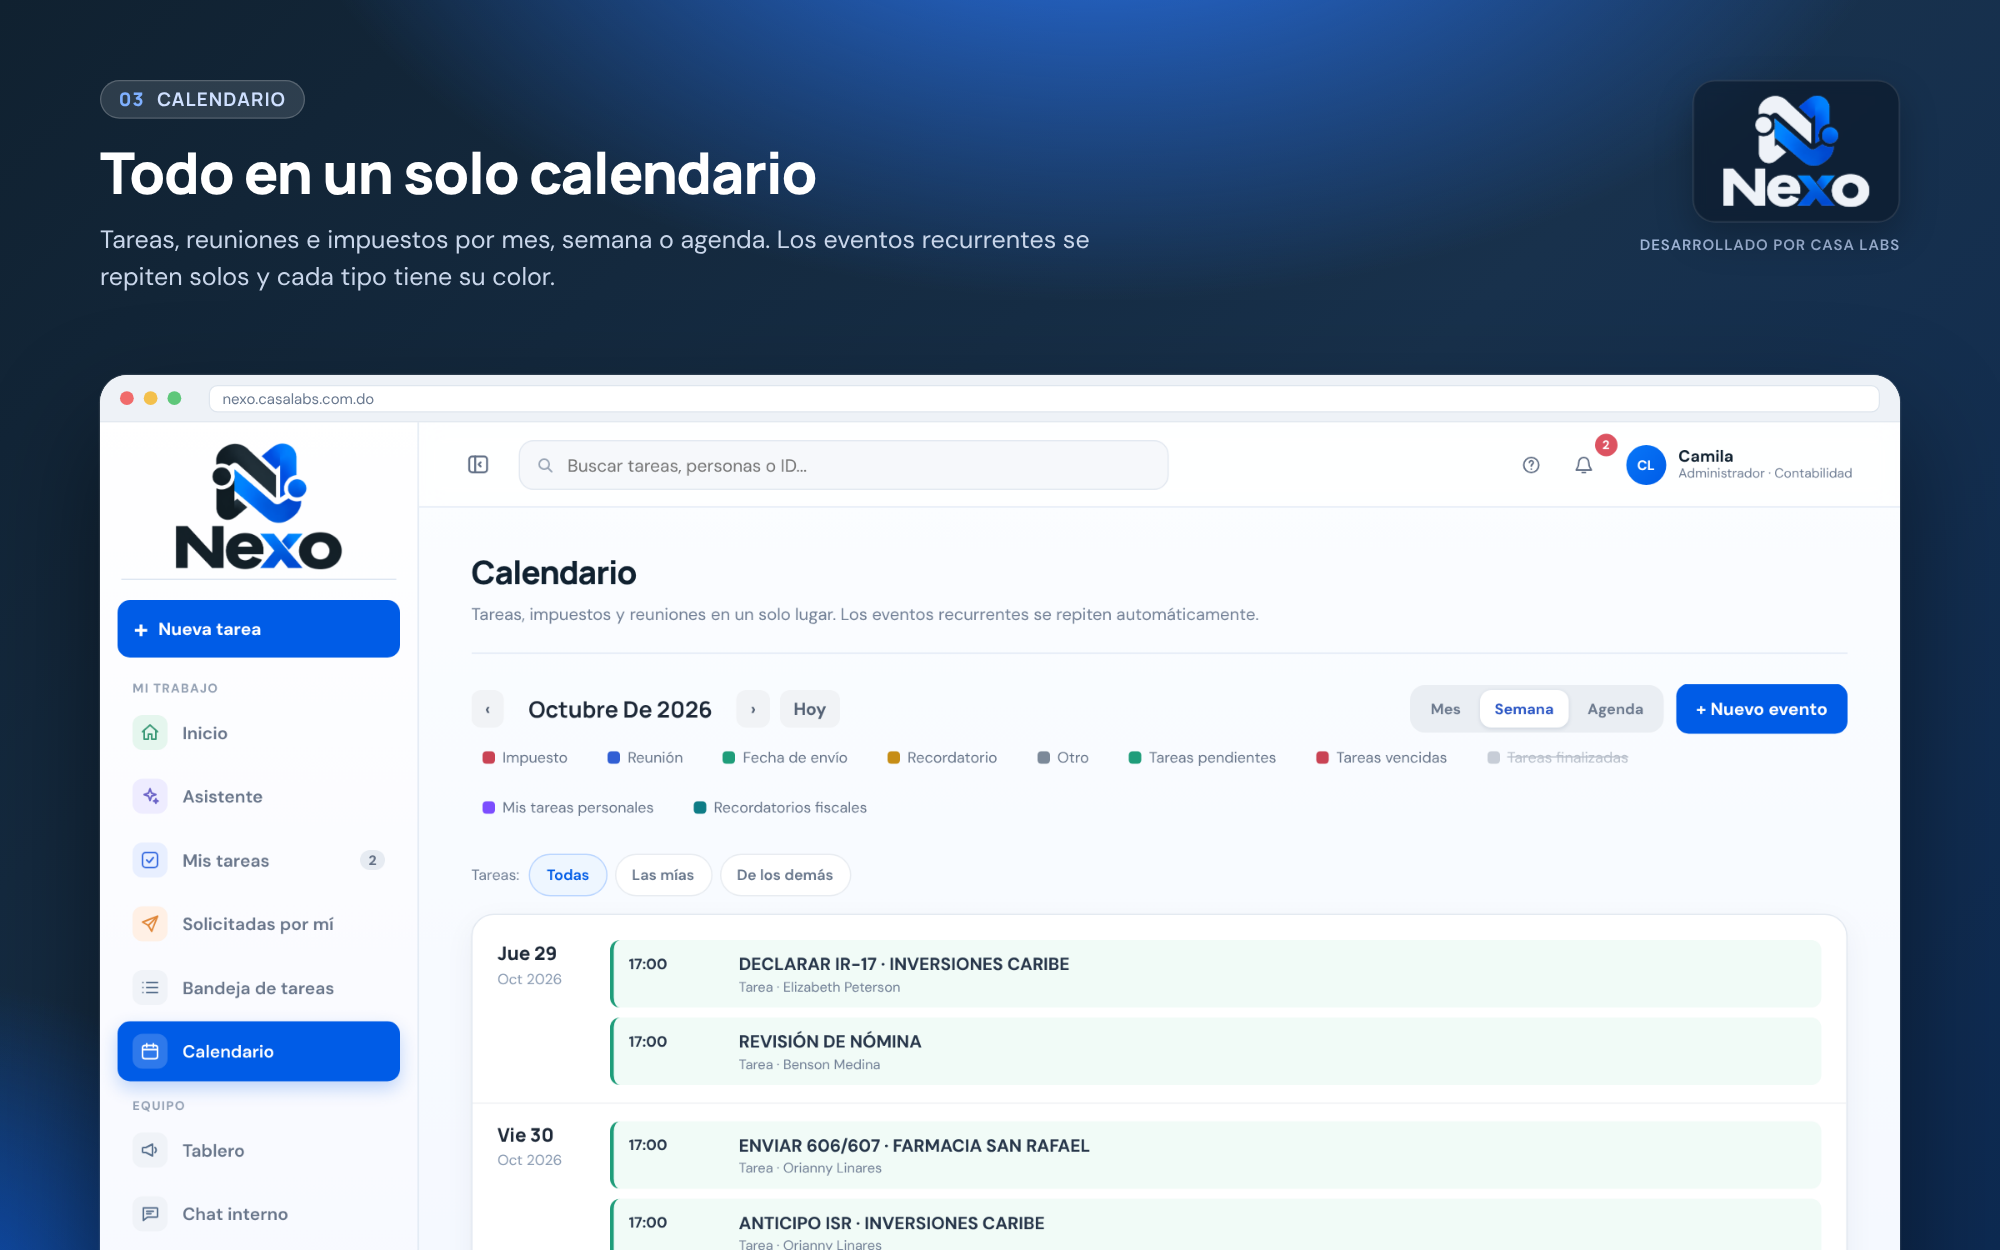Open Bandeja de tareas in the sidebar
2000x1250 pixels.
(x=258, y=987)
